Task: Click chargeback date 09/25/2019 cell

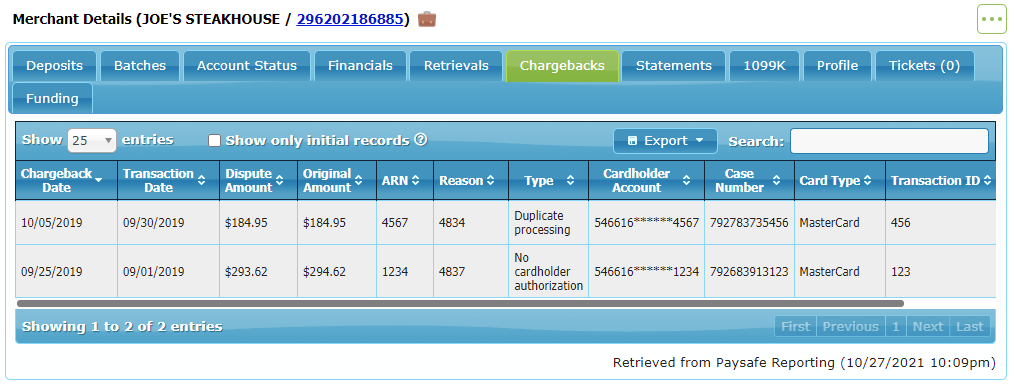Action: coord(67,272)
